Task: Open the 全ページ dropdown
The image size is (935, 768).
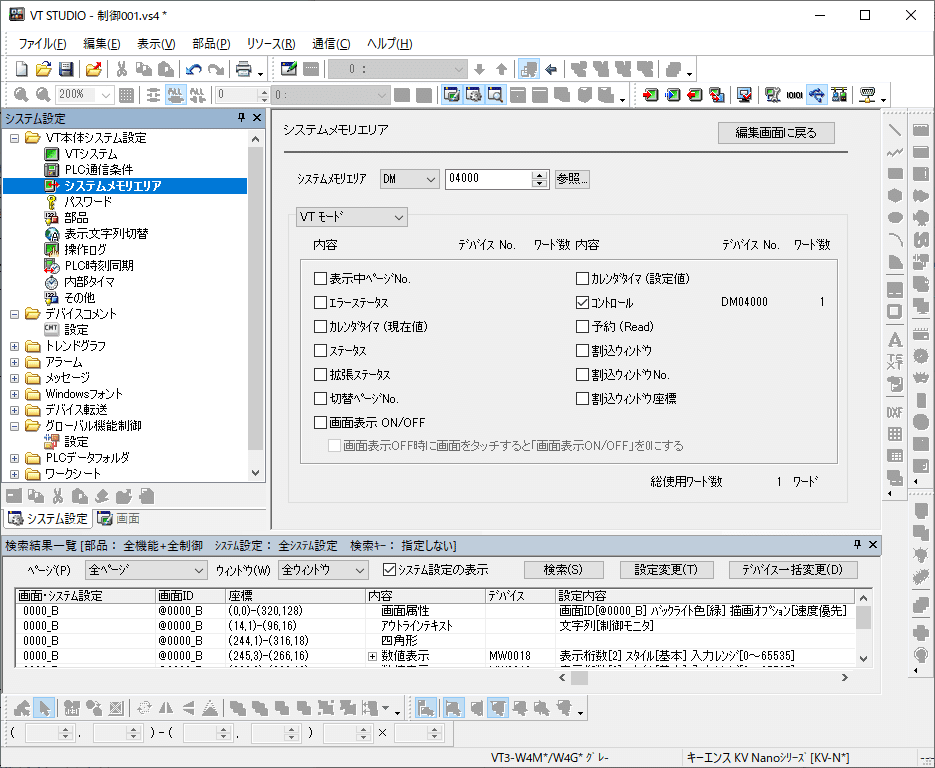Action: pyautogui.click(x=146, y=571)
